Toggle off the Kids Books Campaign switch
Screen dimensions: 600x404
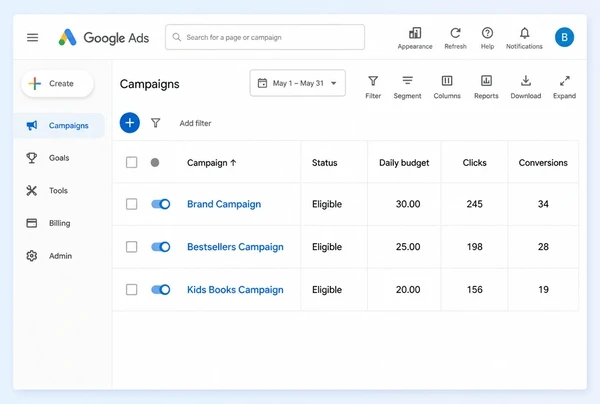(161, 290)
